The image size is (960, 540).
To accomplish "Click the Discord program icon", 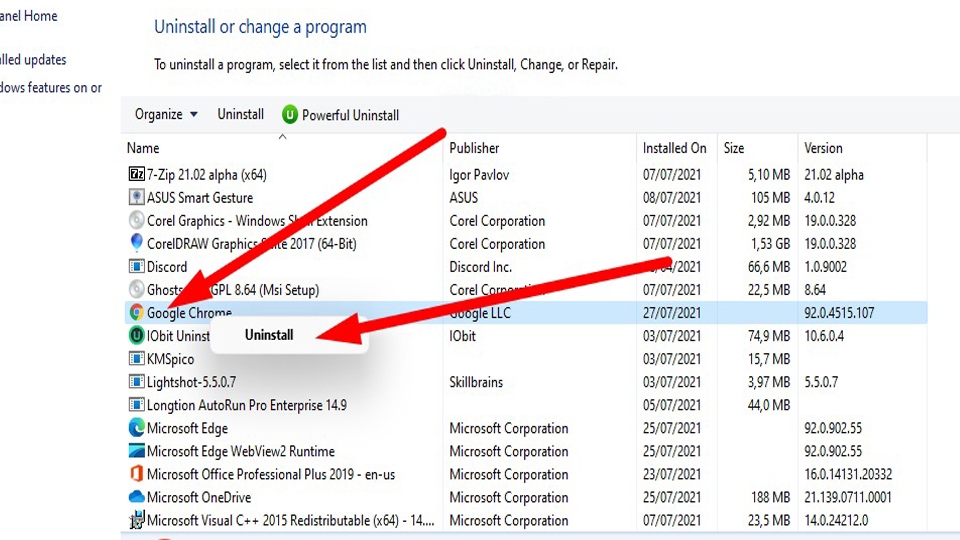I will 136,266.
